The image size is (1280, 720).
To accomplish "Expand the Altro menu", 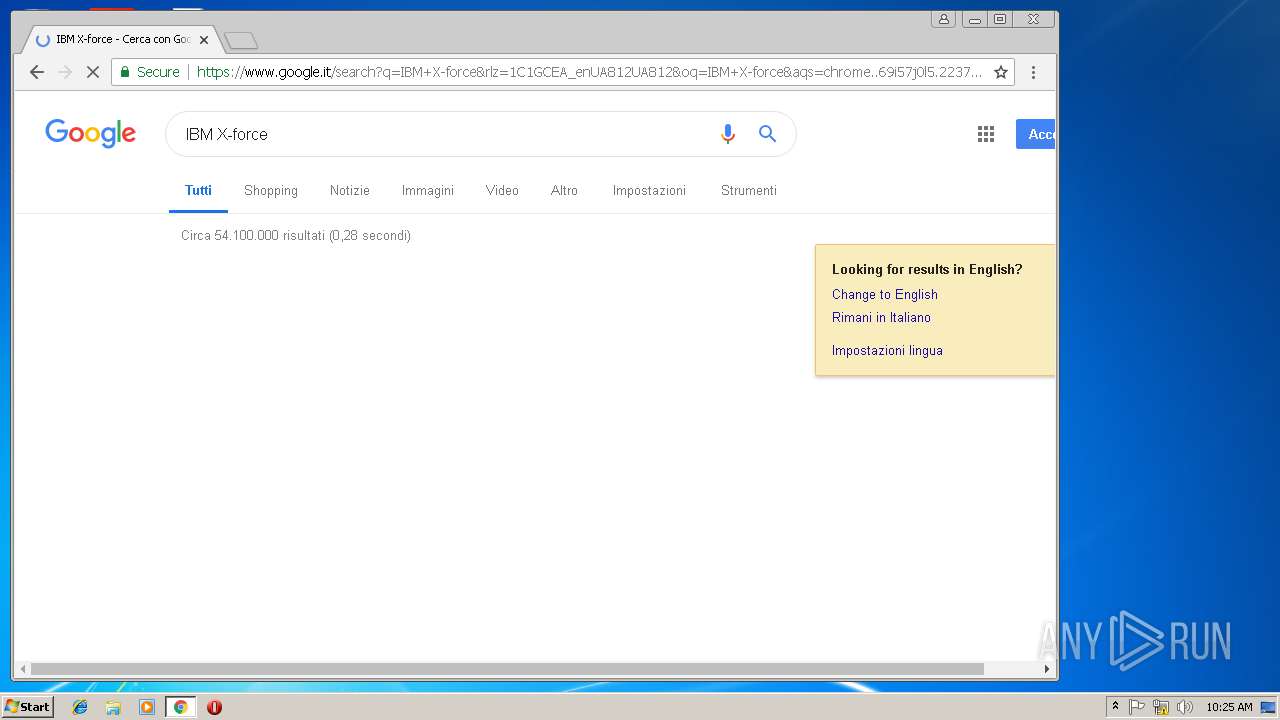I will pos(564,190).
